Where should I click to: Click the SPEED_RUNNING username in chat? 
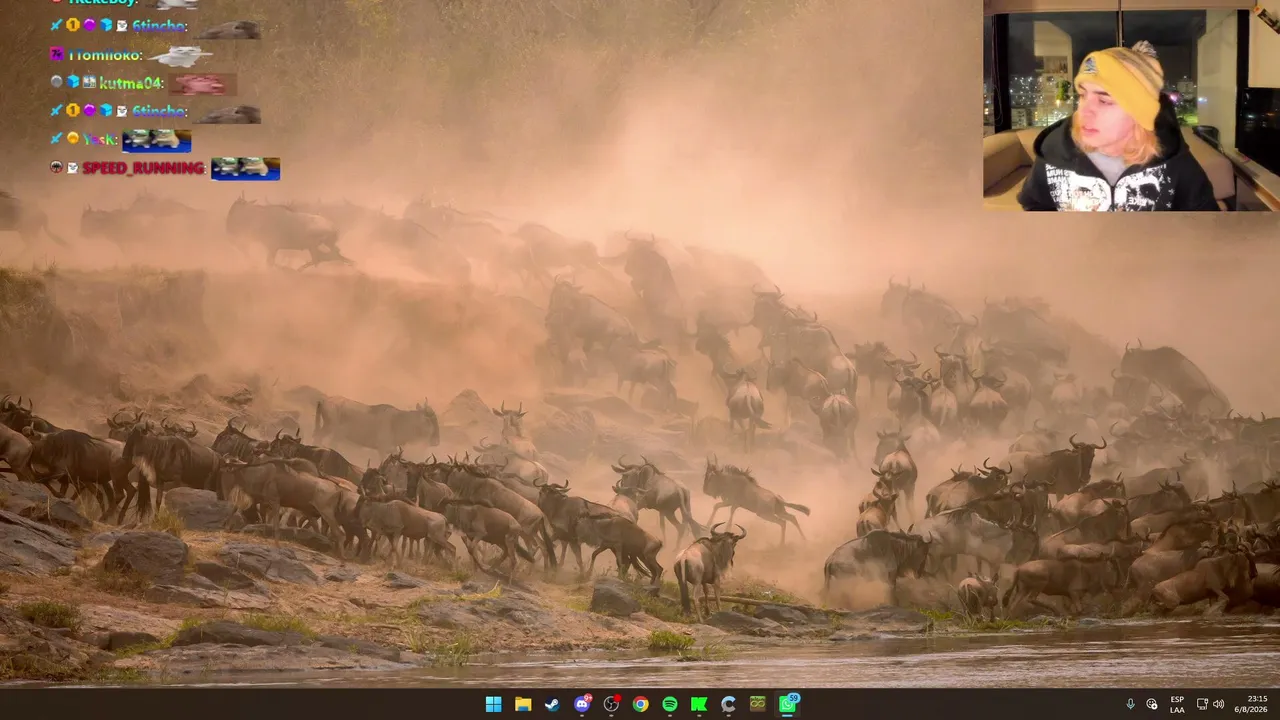tap(144, 168)
